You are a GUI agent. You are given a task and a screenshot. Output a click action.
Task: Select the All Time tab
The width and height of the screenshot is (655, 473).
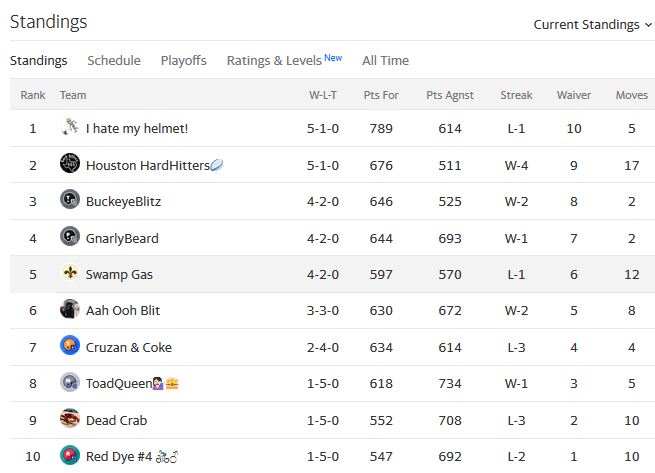pos(385,61)
